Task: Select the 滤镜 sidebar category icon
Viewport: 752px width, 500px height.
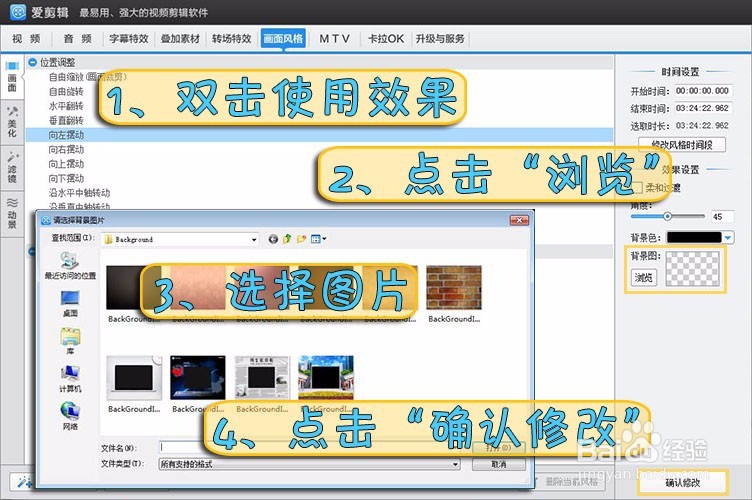Action: tap(12, 167)
